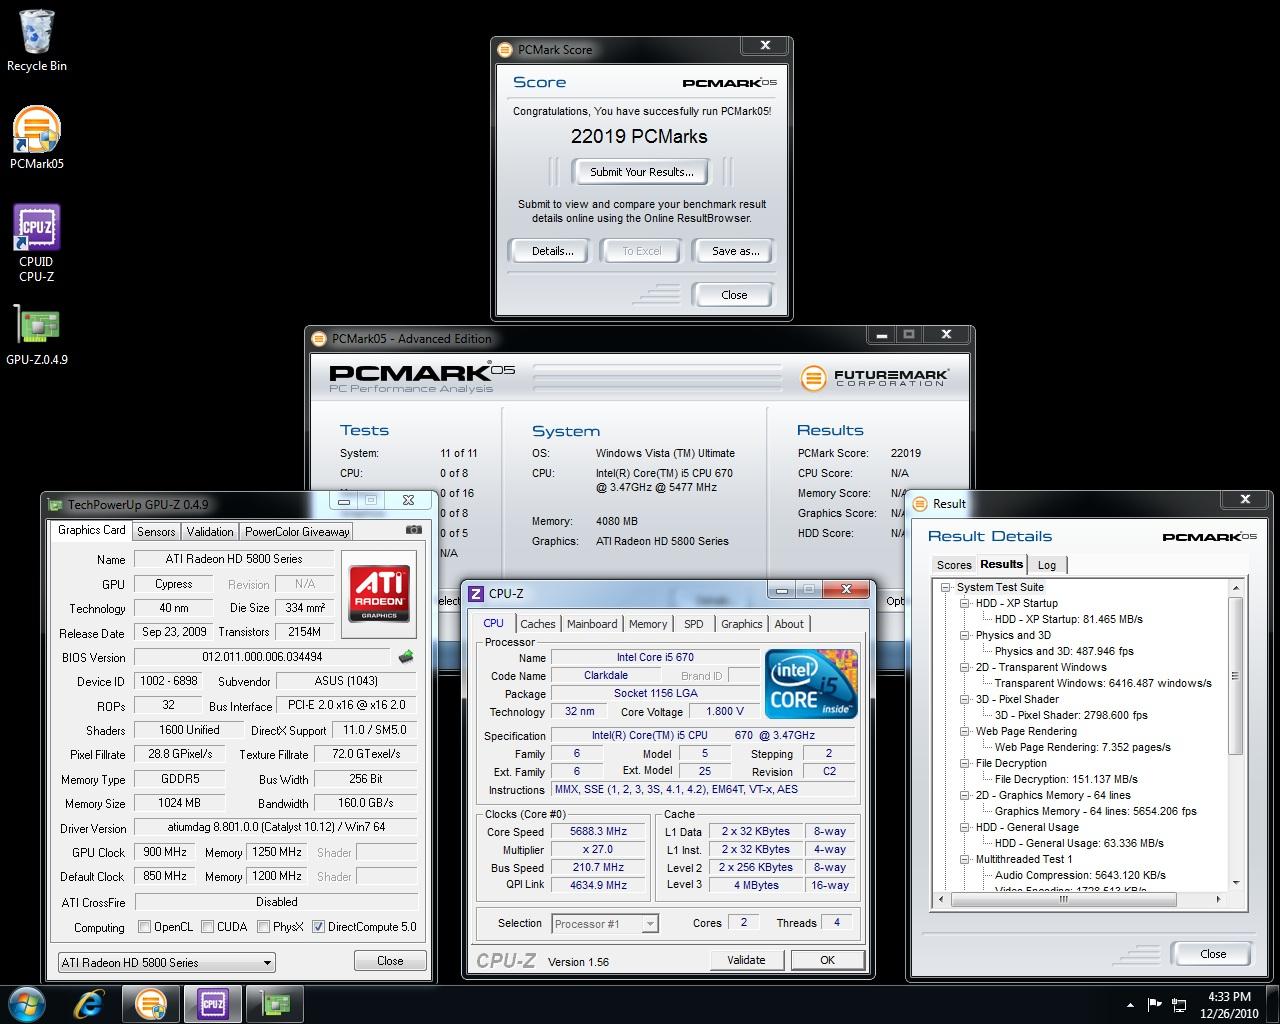Collapse the 2D - Transparent Windows node
The width and height of the screenshot is (1280, 1024).
point(964,667)
